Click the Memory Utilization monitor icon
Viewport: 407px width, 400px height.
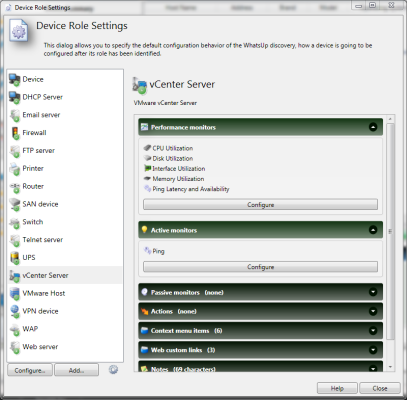147,179
